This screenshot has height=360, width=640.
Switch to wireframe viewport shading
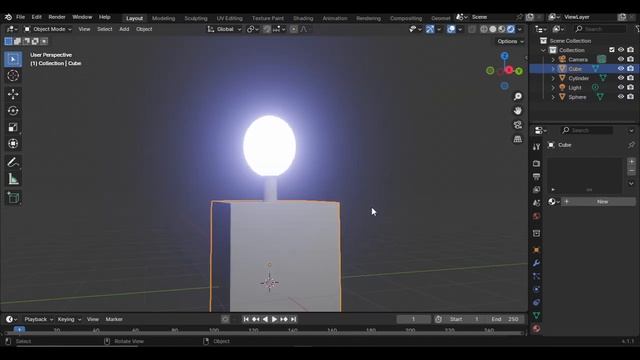(x=484, y=29)
